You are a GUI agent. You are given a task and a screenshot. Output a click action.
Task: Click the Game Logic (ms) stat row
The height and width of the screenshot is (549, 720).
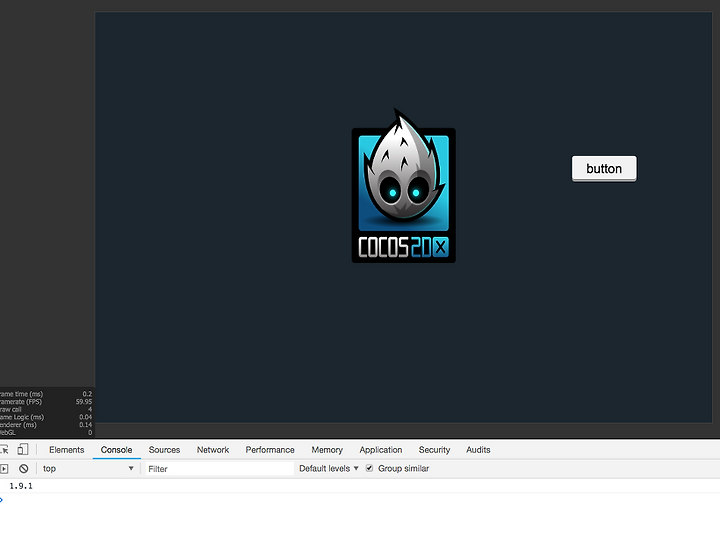(x=46, y=417)
